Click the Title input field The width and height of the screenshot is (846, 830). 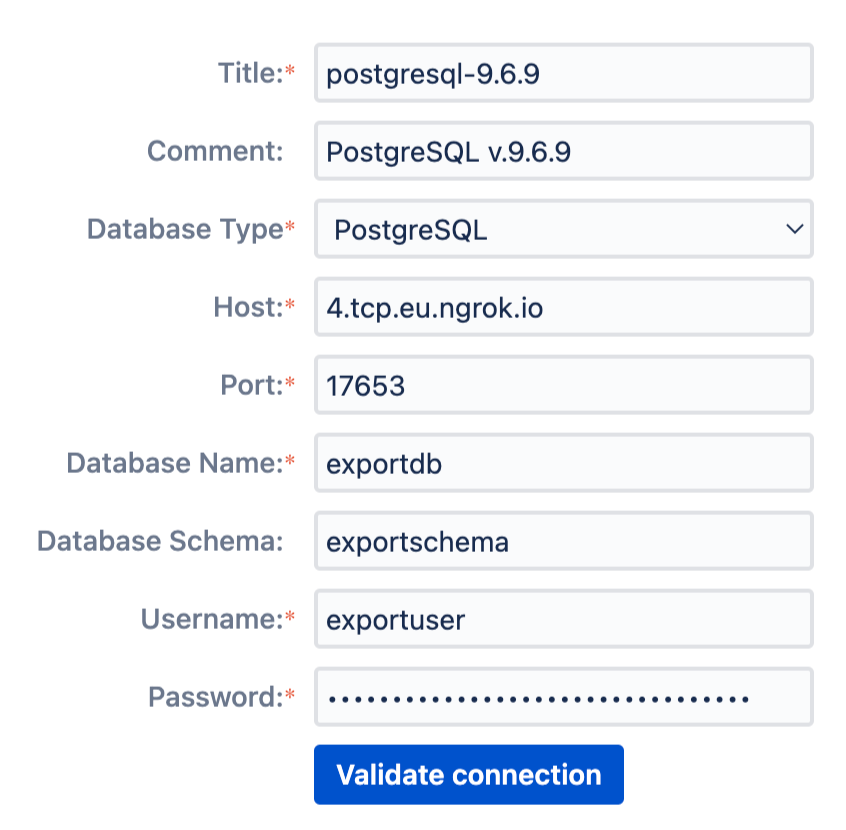563,73
